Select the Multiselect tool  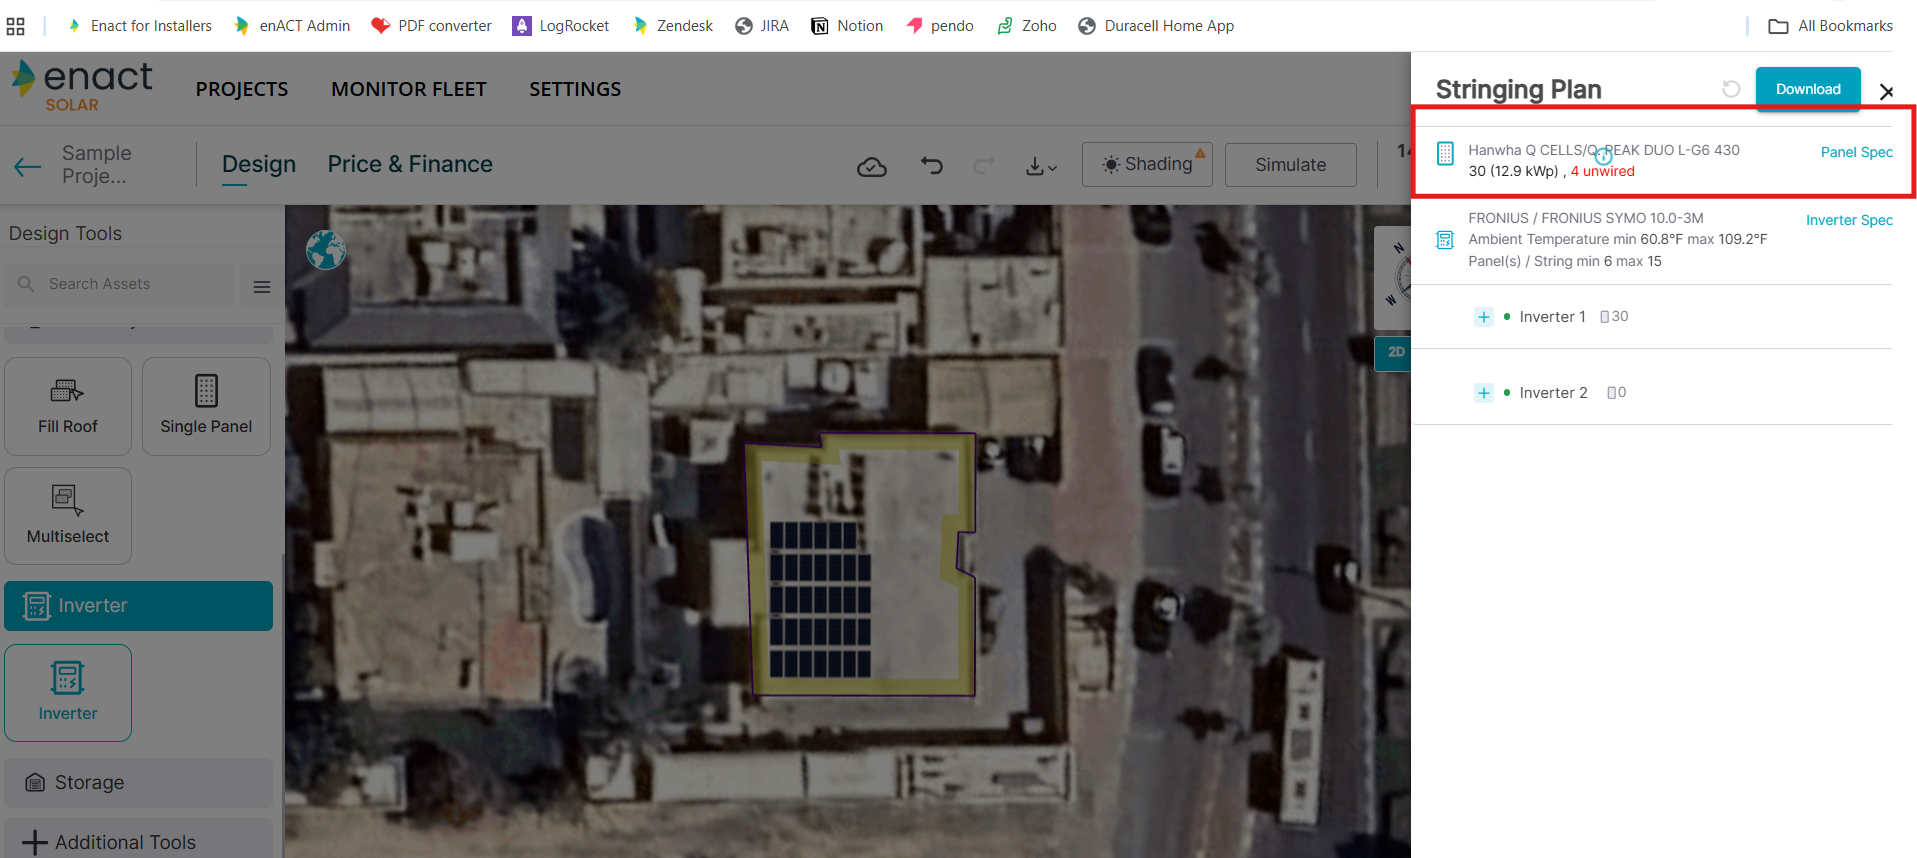(x=68, y=516)
